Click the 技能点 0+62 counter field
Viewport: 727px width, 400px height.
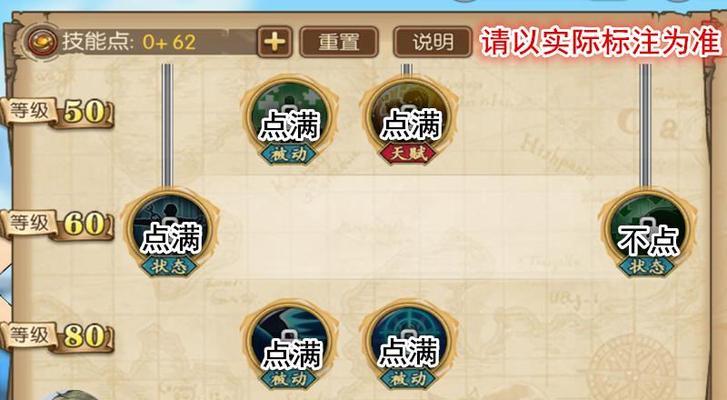pyautogui.click(x=139, y=42)
